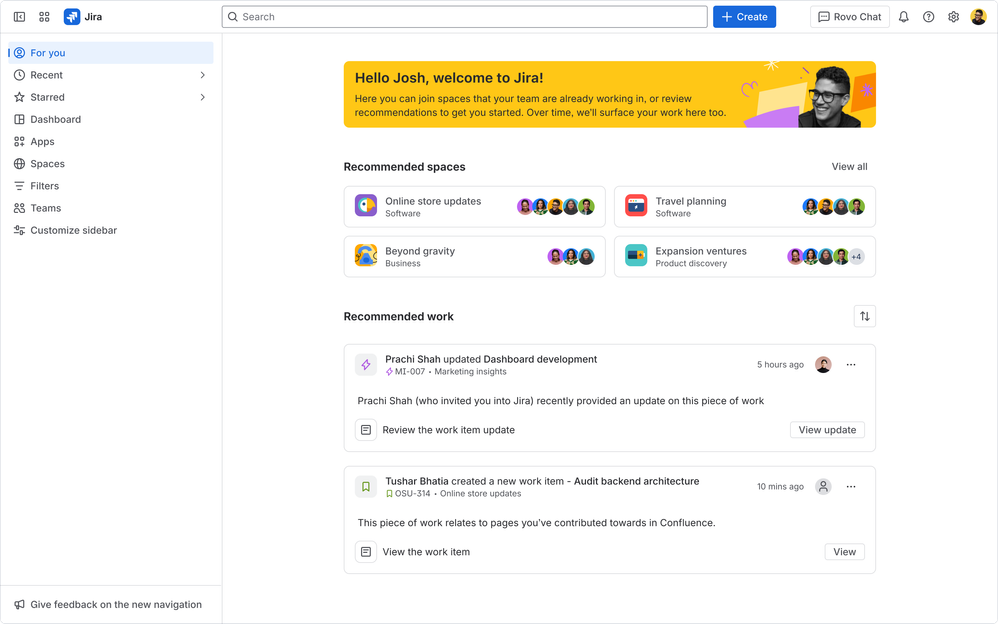
Task: Open the Beyond gravity space card
Action: click(474, 257)
